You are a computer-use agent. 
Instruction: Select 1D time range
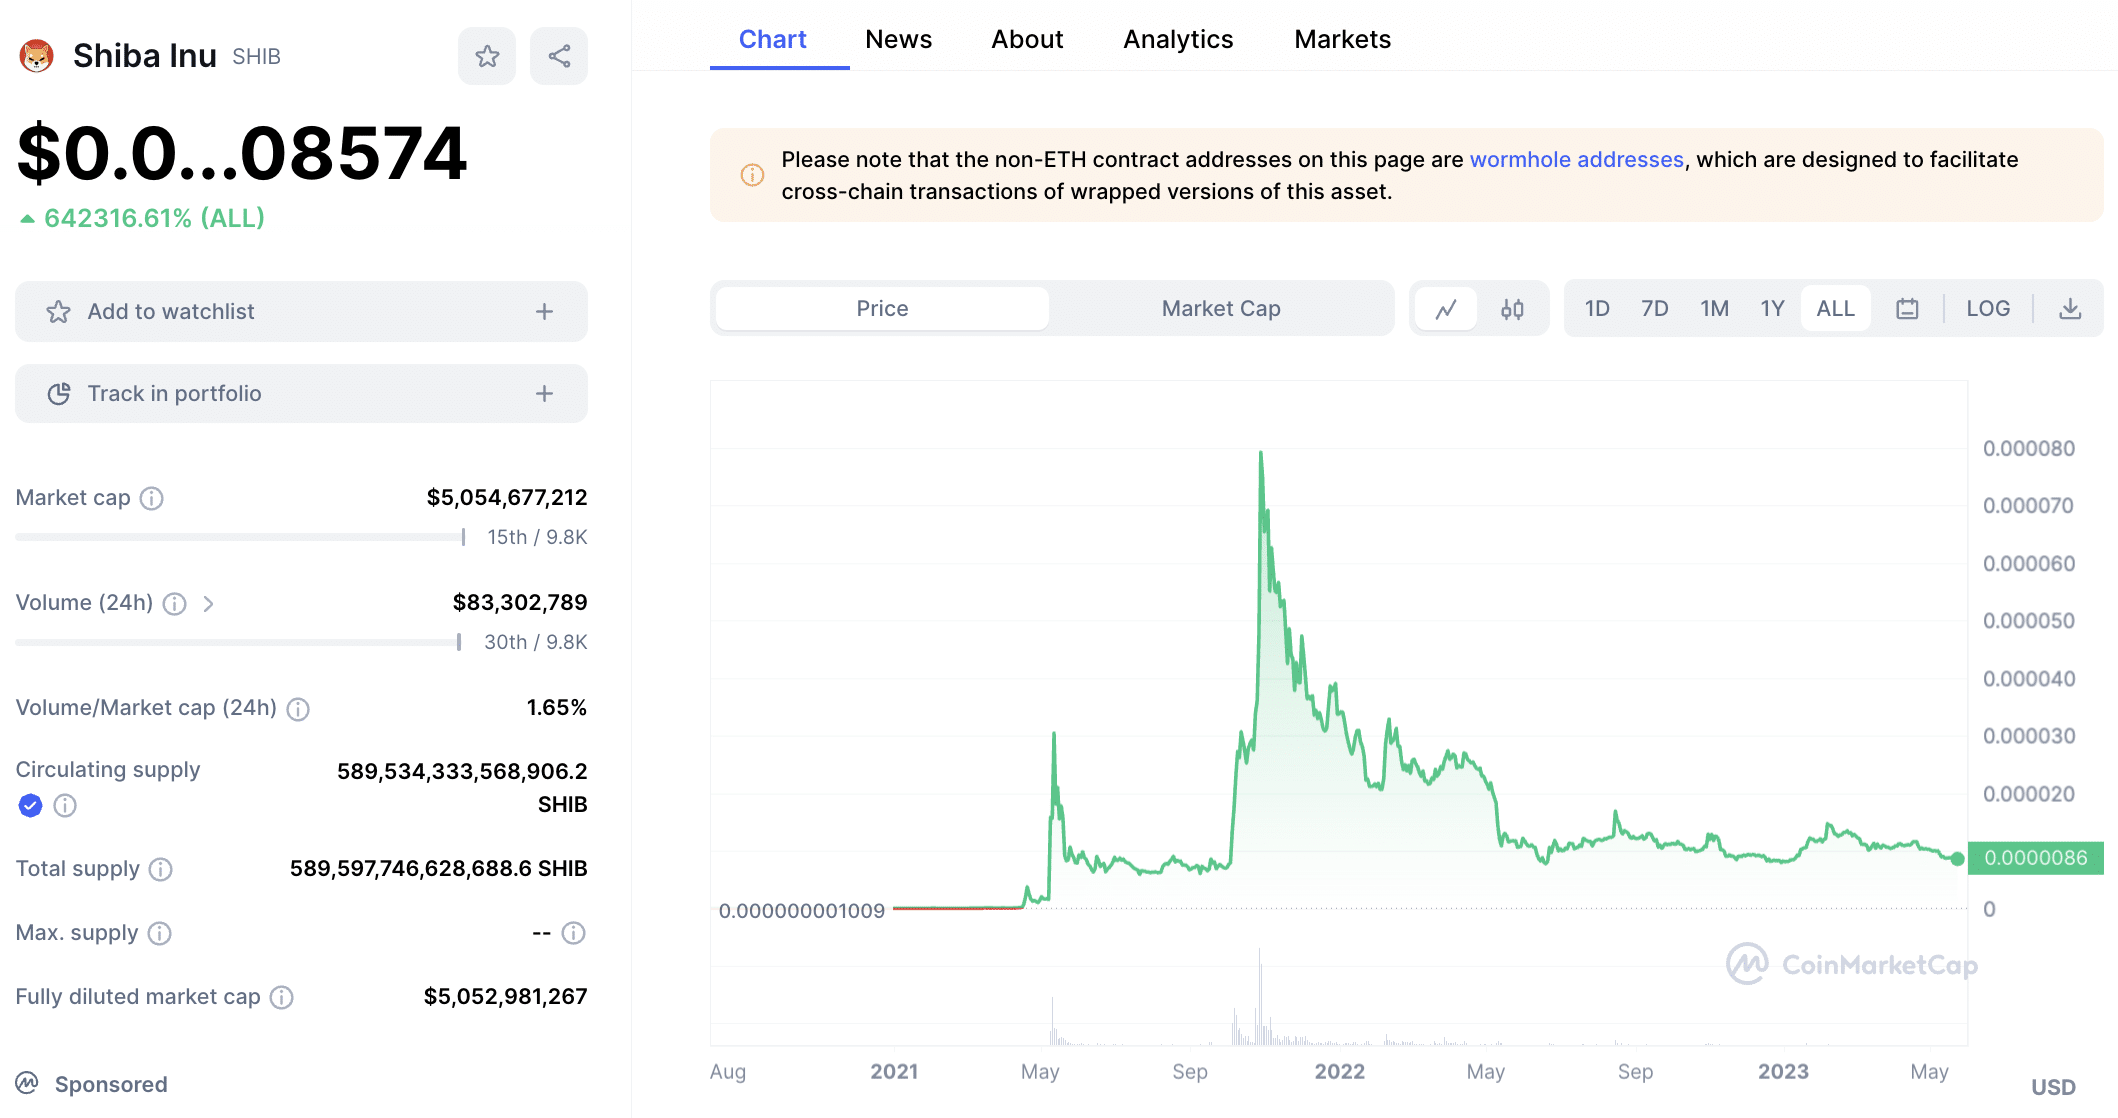click(1597, 309)
